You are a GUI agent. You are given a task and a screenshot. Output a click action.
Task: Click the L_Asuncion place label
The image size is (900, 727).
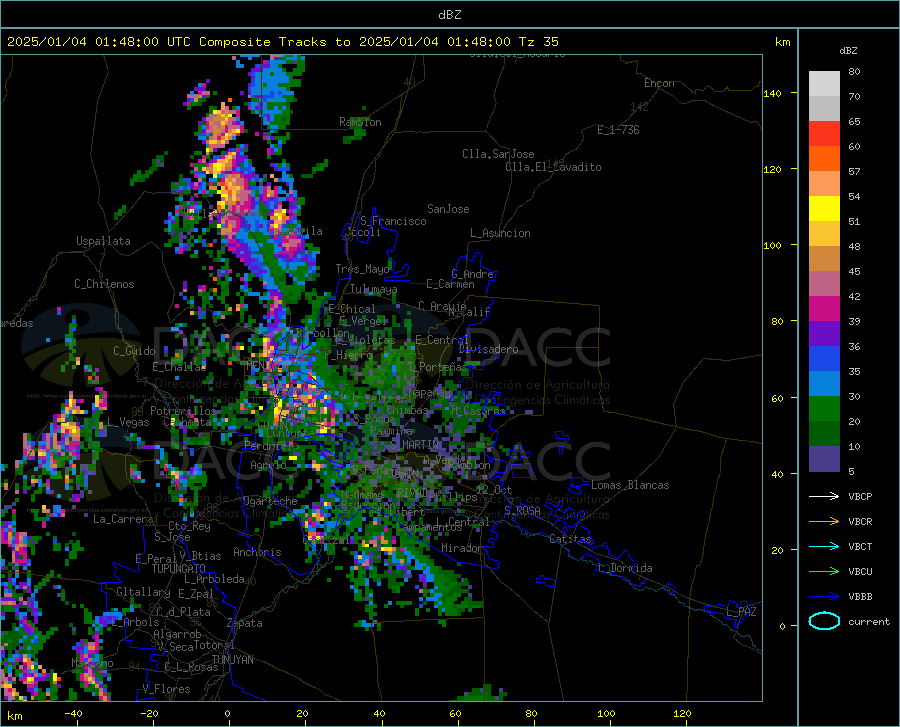pos(500,233)
